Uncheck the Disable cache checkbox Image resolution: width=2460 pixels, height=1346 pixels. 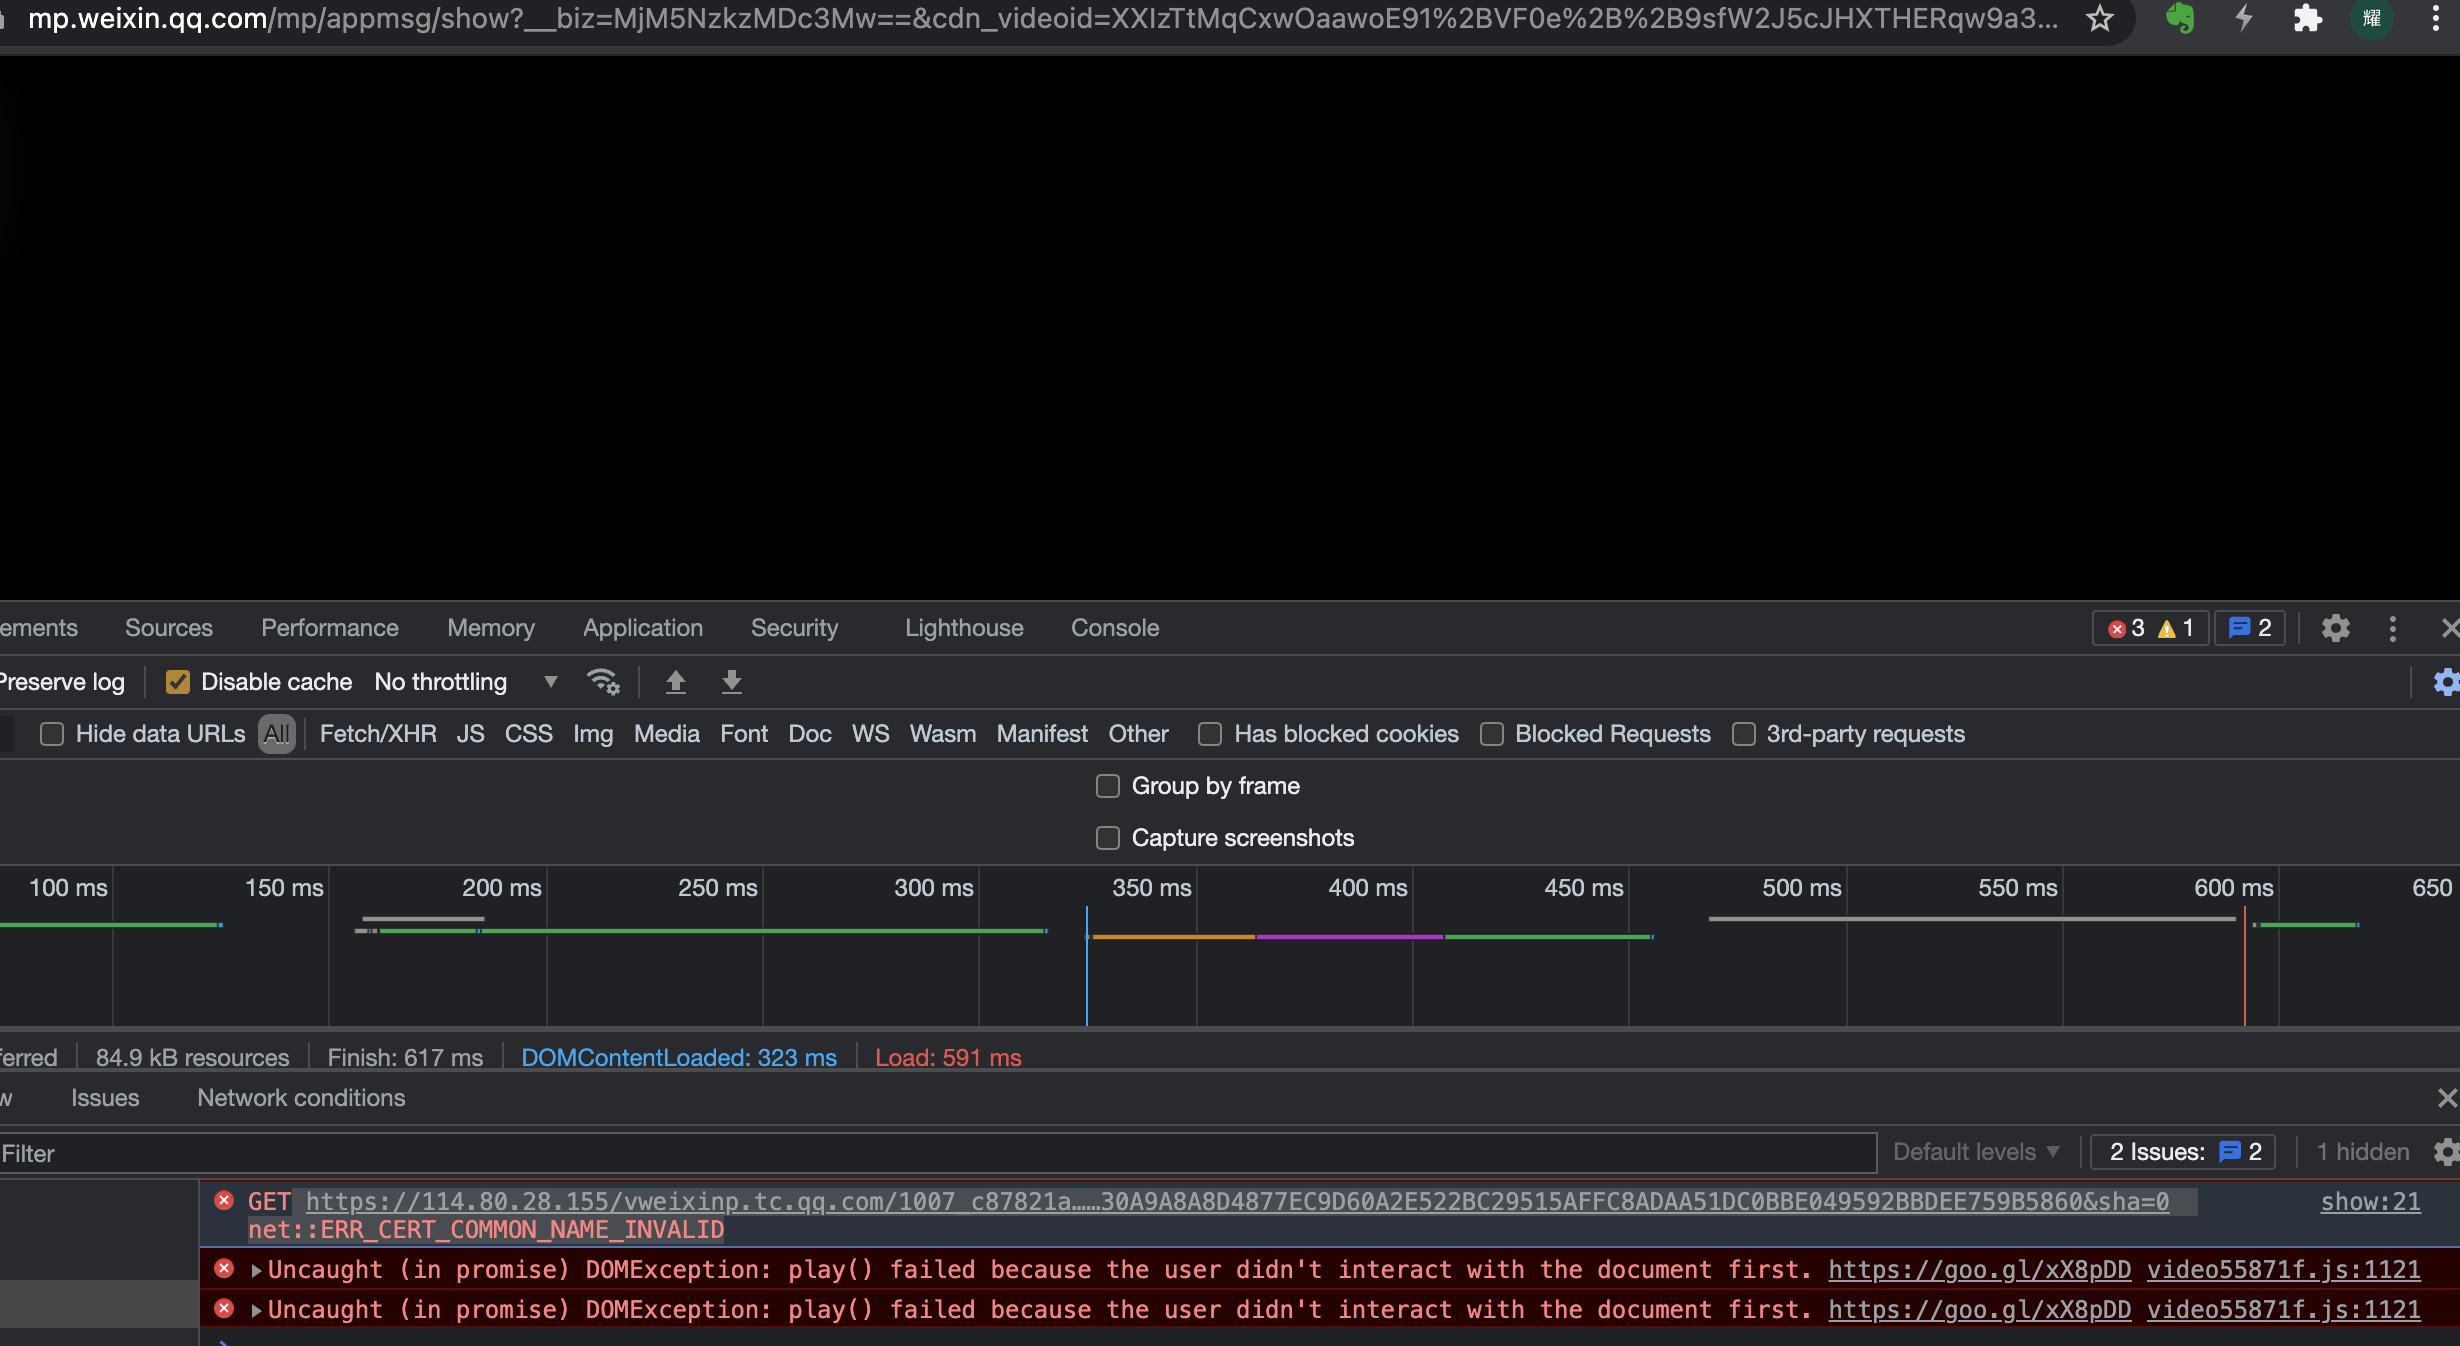click(x=178, y=682)
